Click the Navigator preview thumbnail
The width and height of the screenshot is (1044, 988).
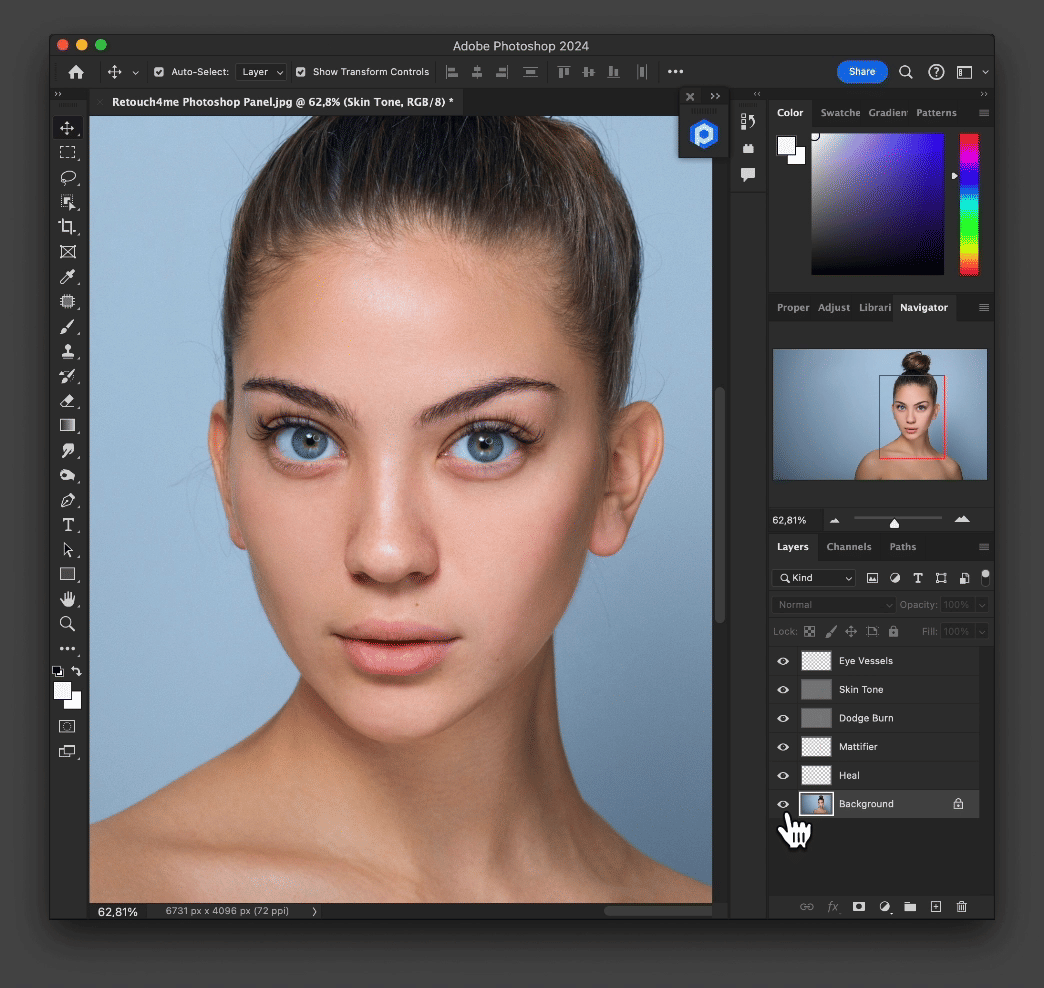coord(879,414)
